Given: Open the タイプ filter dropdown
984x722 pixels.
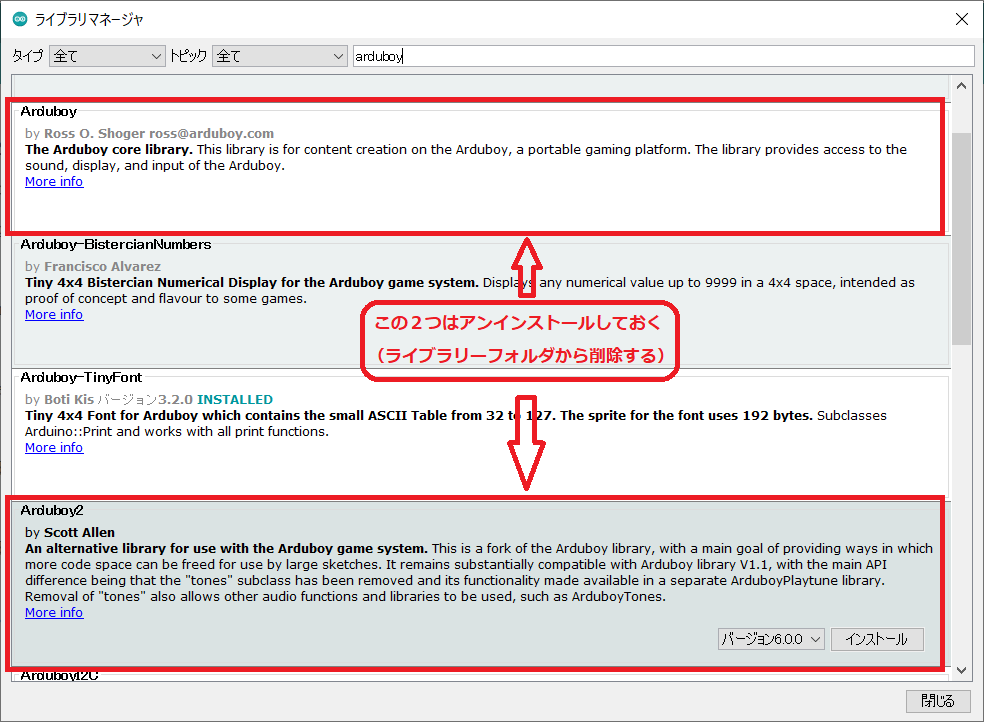Looking at the screenshot, I should [107, 56].
